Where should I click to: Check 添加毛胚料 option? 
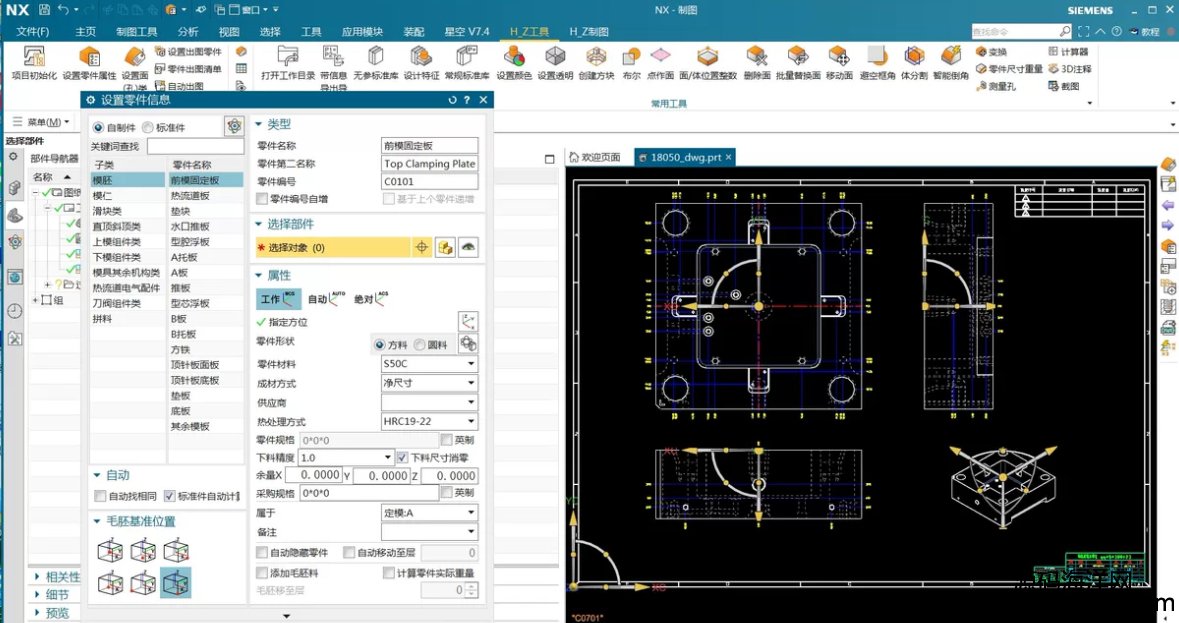[262, 573]
